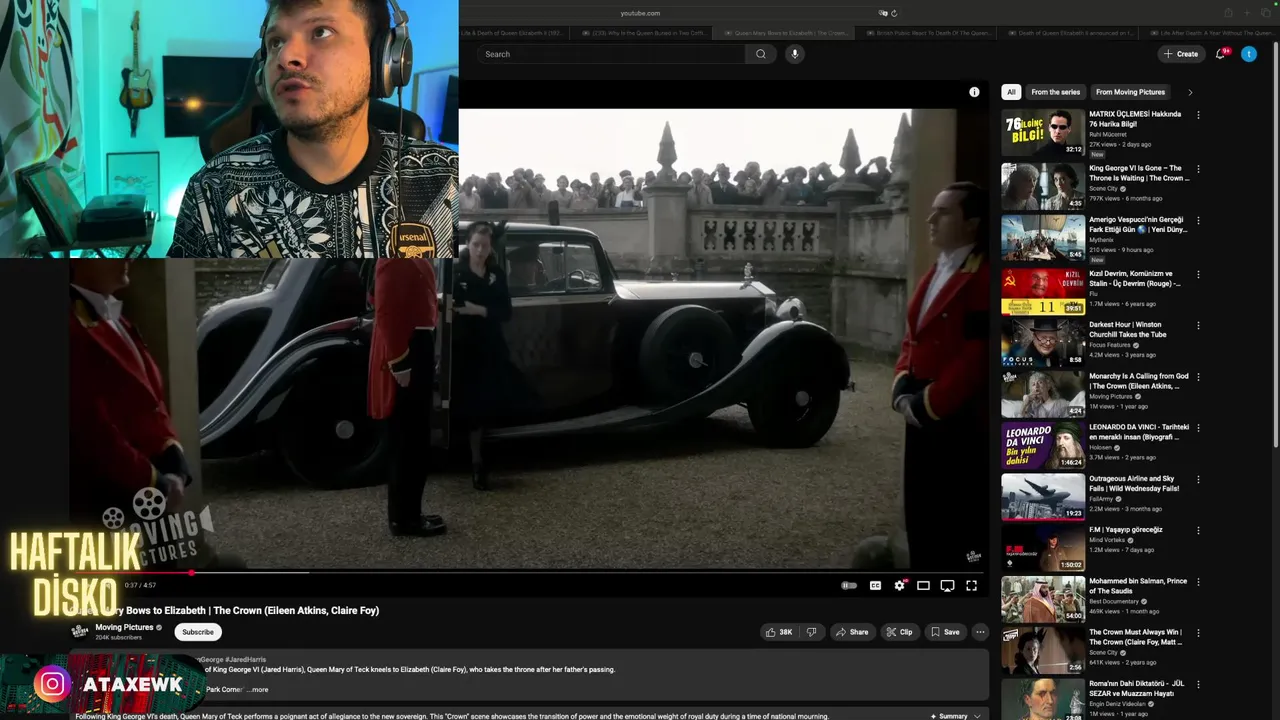
Task: Expand description with ...more
Action: pos(258,689)
